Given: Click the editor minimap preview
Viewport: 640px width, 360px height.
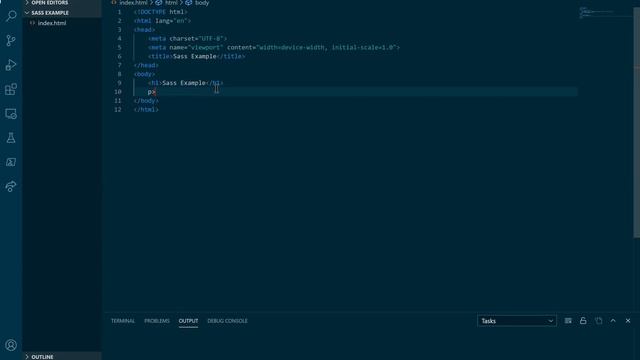Looking at the screenshot, I should pyautogui.click(x=605, y=12).
